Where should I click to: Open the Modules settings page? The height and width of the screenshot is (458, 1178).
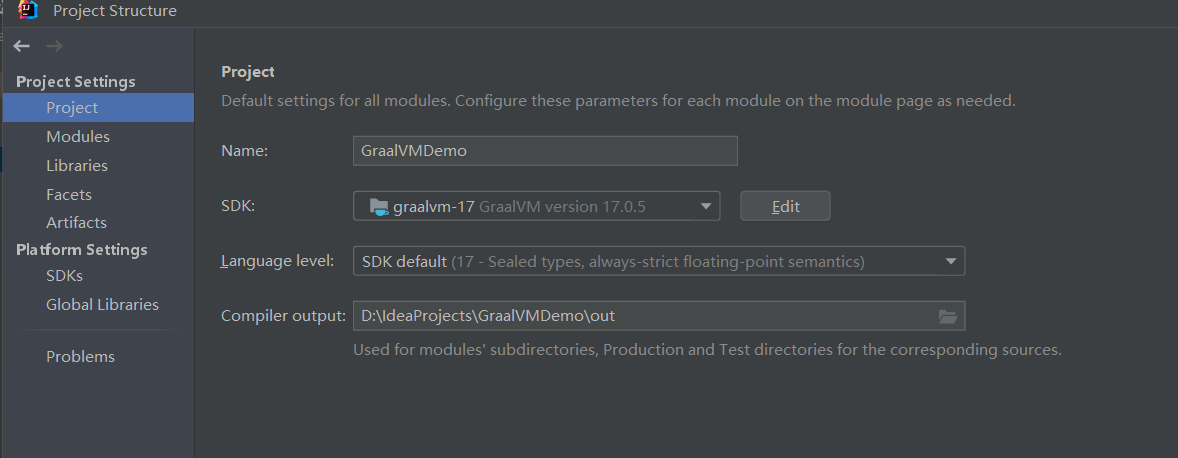(78, 137)
